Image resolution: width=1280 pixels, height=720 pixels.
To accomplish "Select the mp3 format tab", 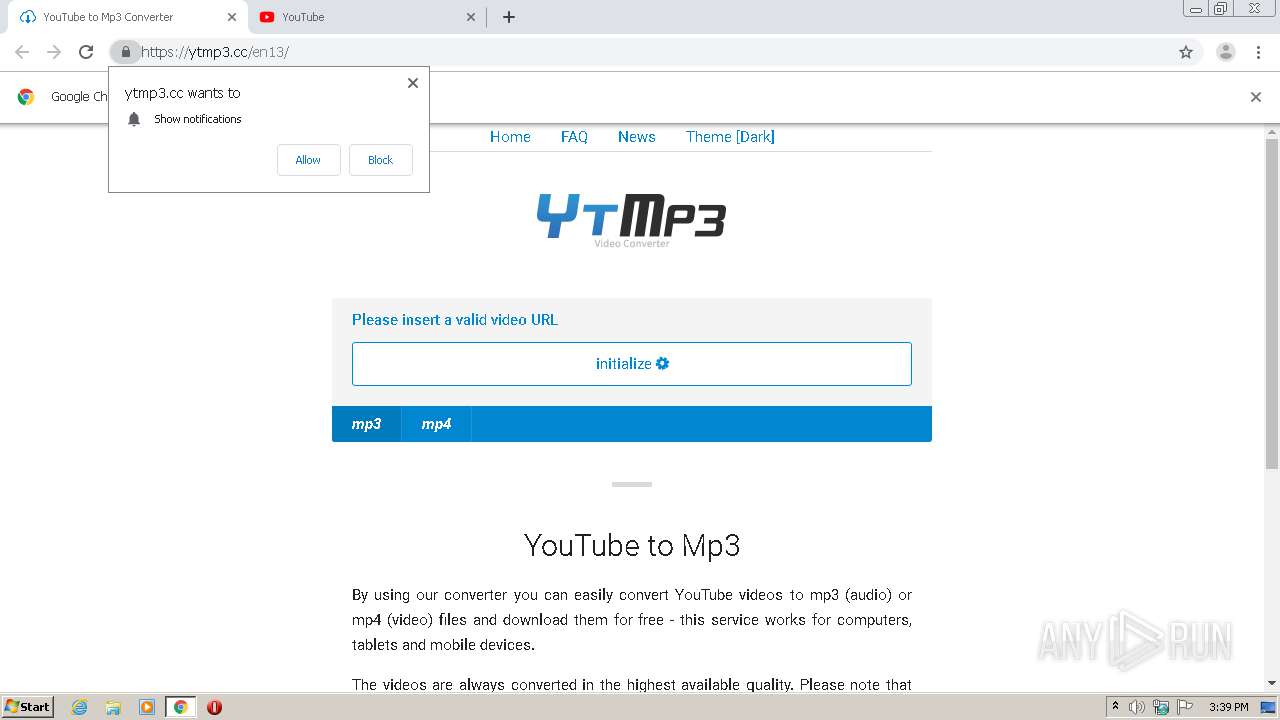I will 366,424.
